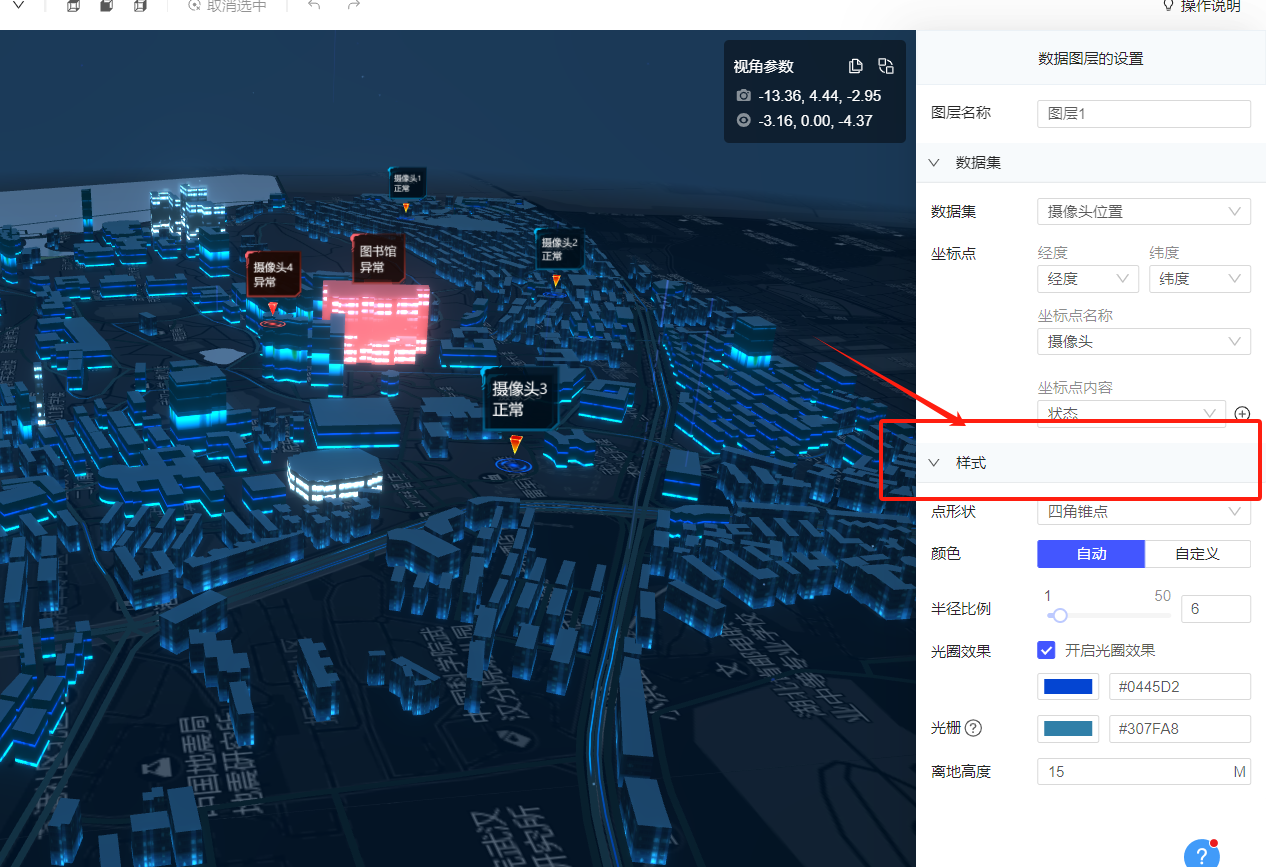
Task: Click the camera position icon
Action: point(743,95)
